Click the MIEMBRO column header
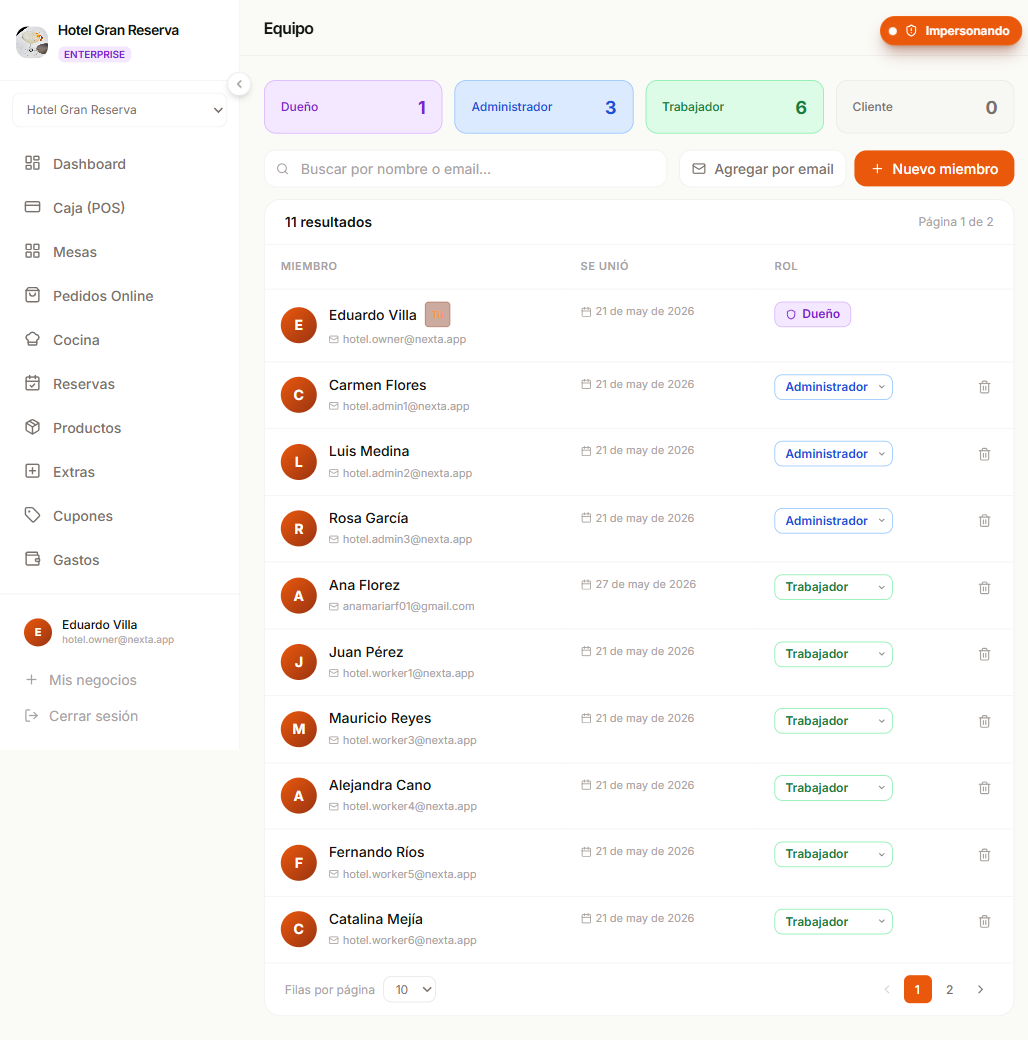Screen dimensions: 1028x1040 coord(308,266)
